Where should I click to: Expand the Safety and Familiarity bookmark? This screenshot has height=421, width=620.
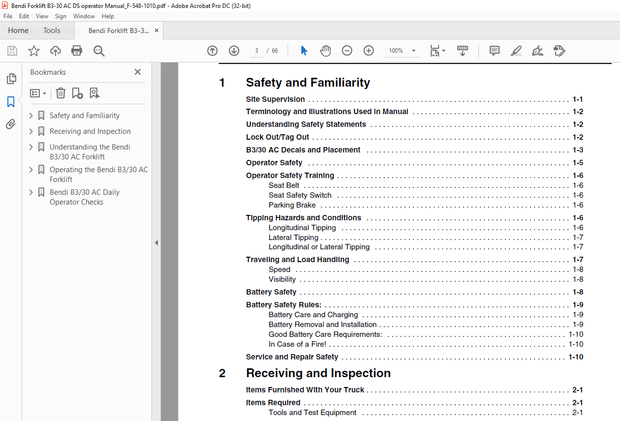[x=31, y=115]
